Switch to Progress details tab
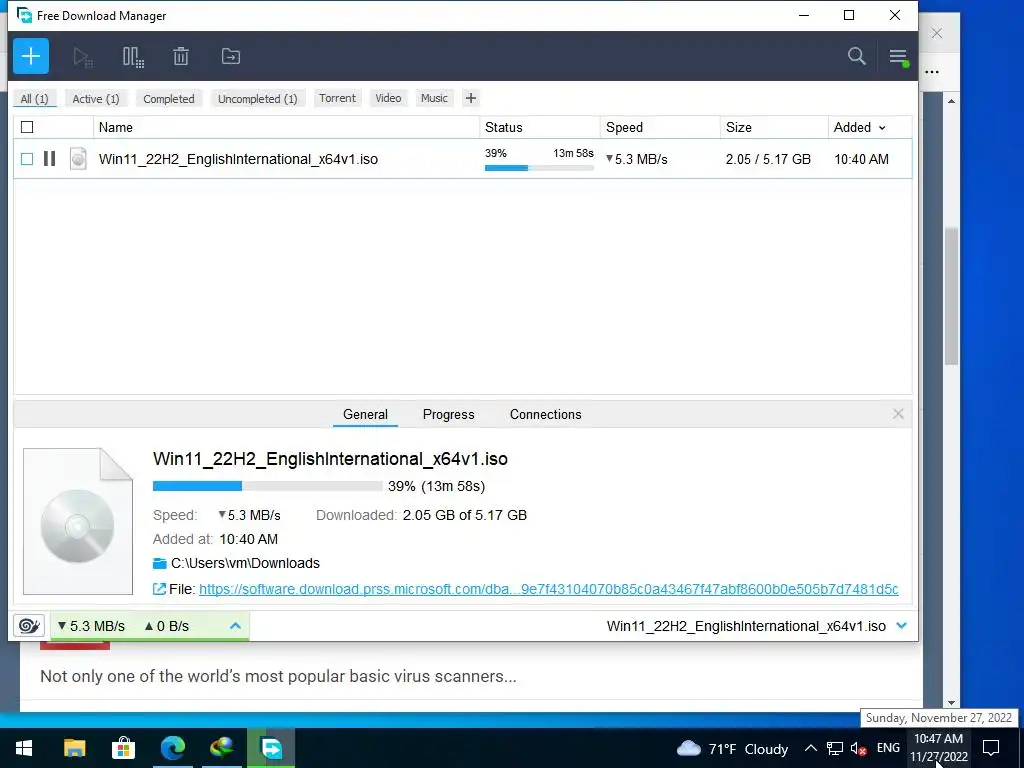The height and width of the screenshot is (768, 1024). [449, 415]
